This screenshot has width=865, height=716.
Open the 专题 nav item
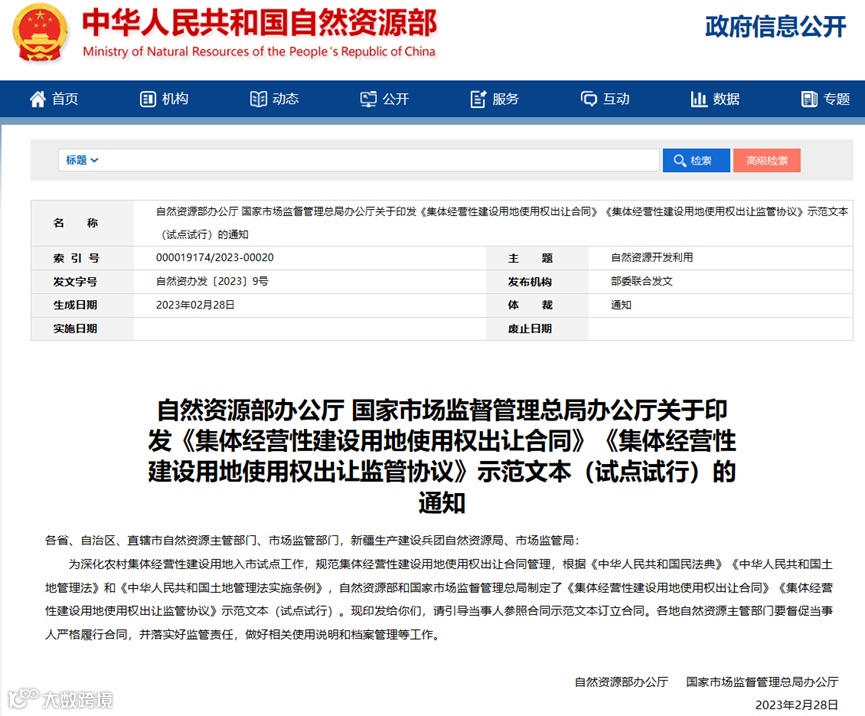coord(826,99)
